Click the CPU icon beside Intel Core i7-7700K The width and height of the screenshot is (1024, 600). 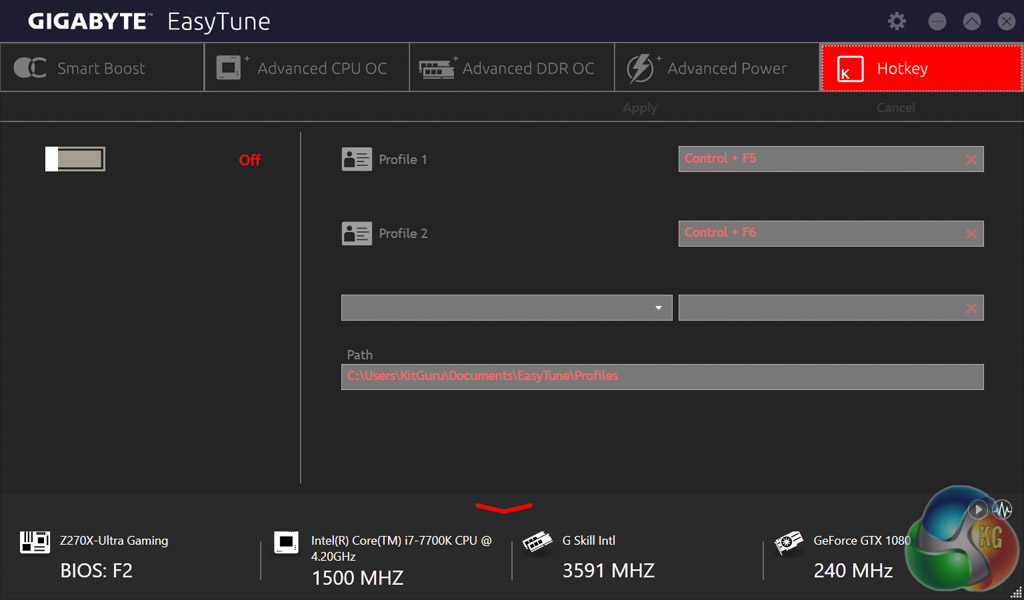287,542
